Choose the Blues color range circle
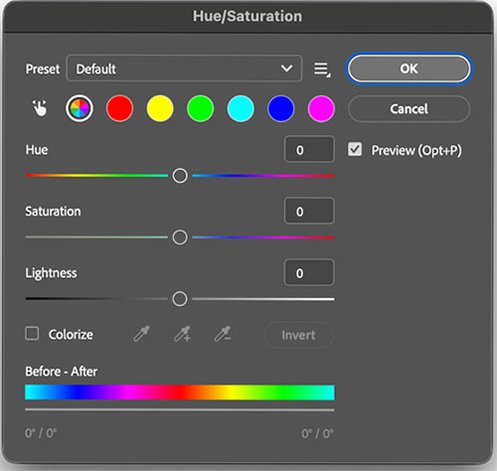Viewport: 497px width, 471px height. click(x=281, y=108)
